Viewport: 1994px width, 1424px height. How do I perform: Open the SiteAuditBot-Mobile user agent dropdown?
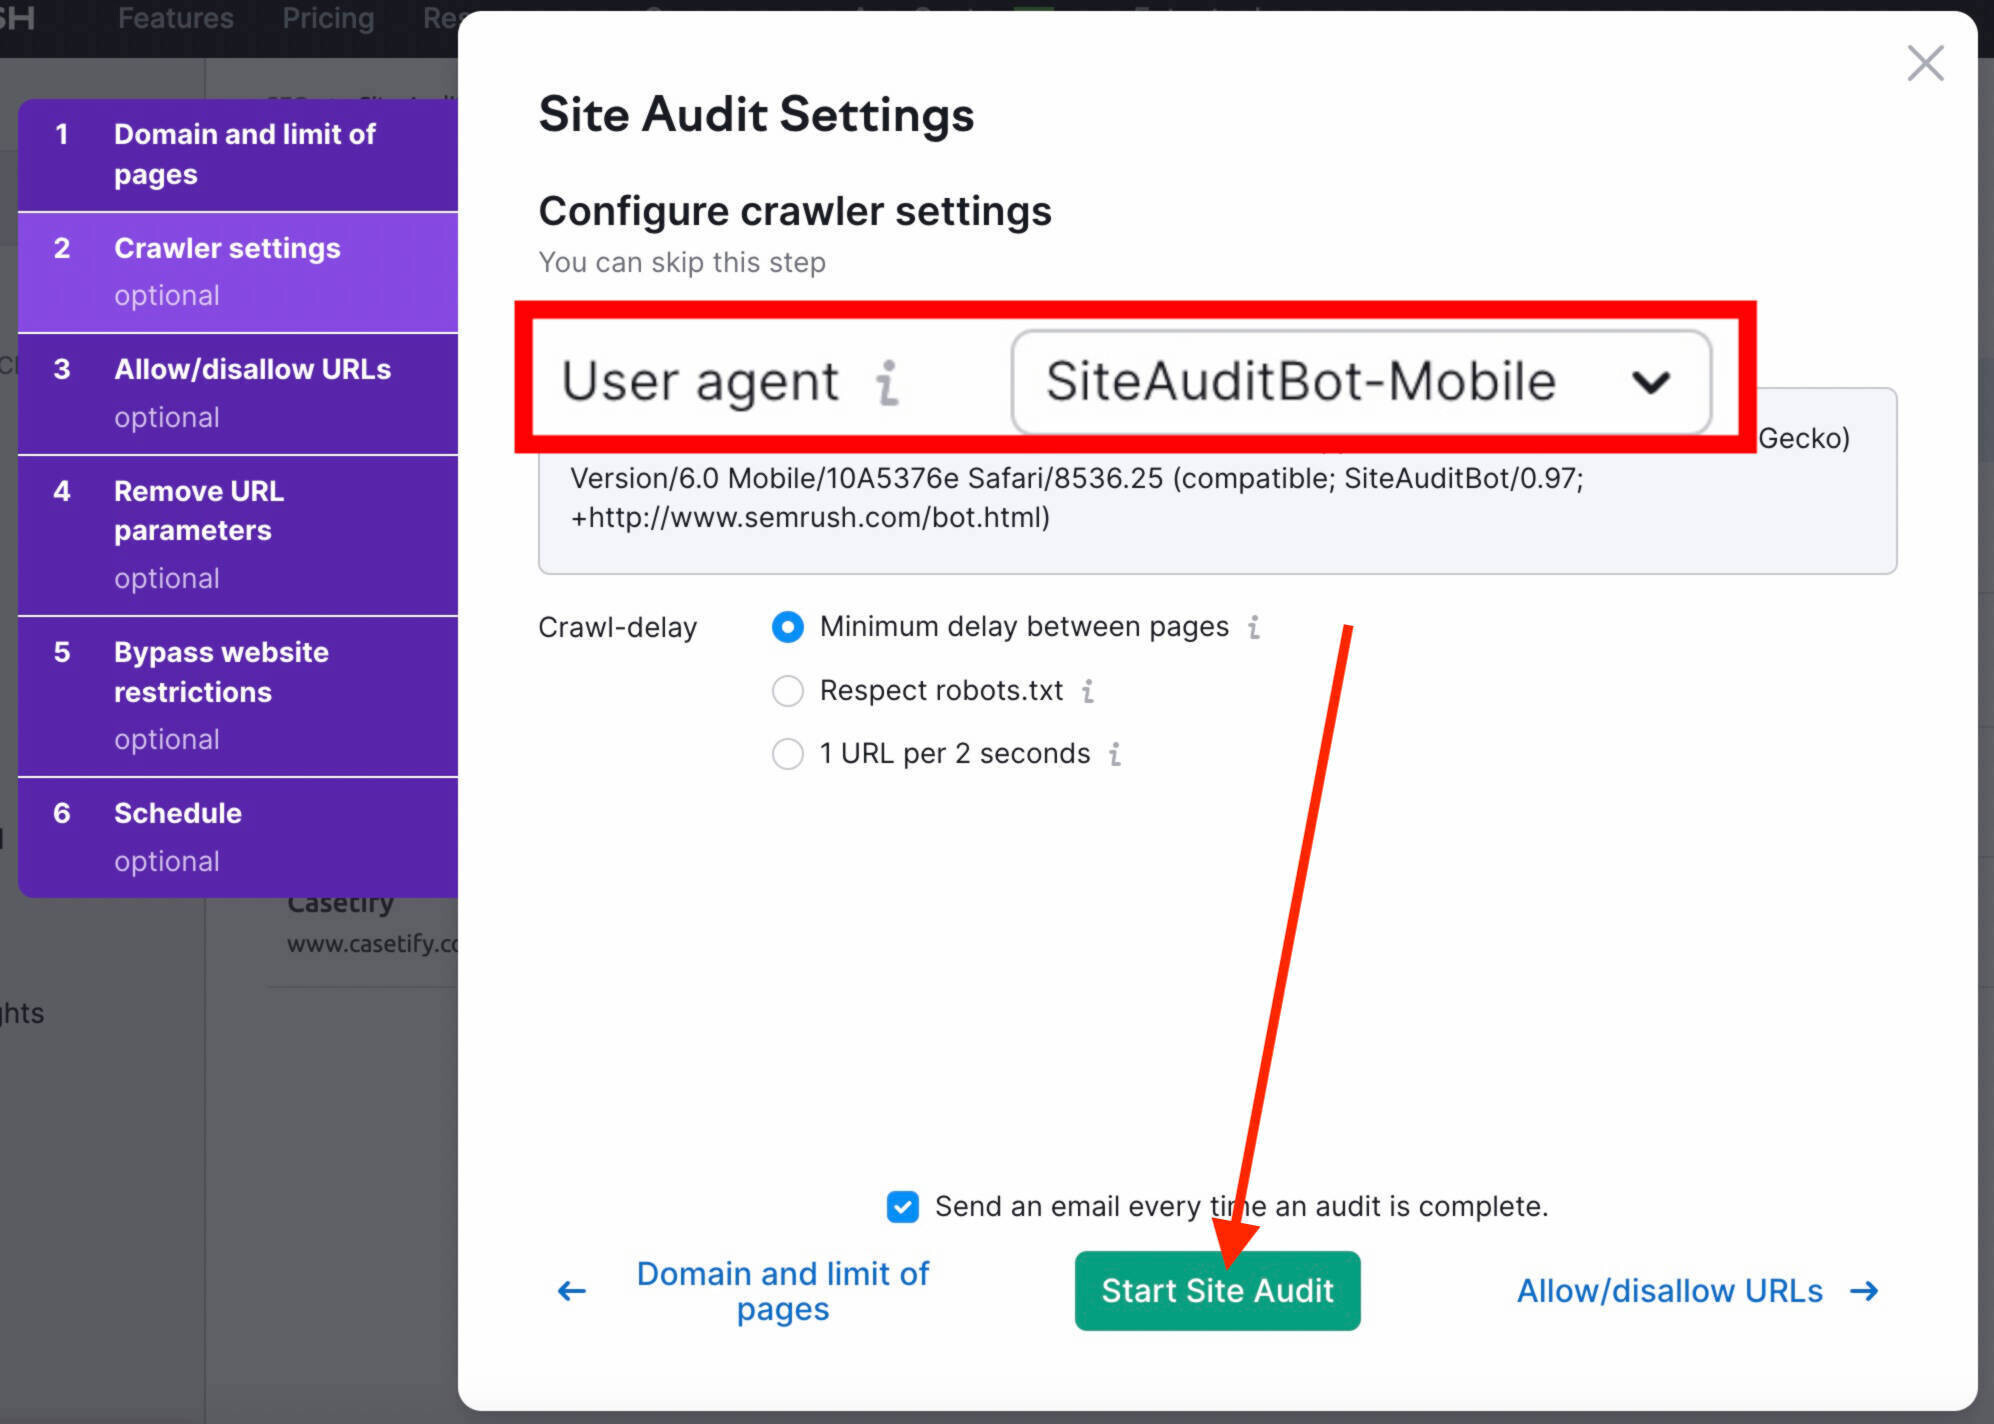1361,382
